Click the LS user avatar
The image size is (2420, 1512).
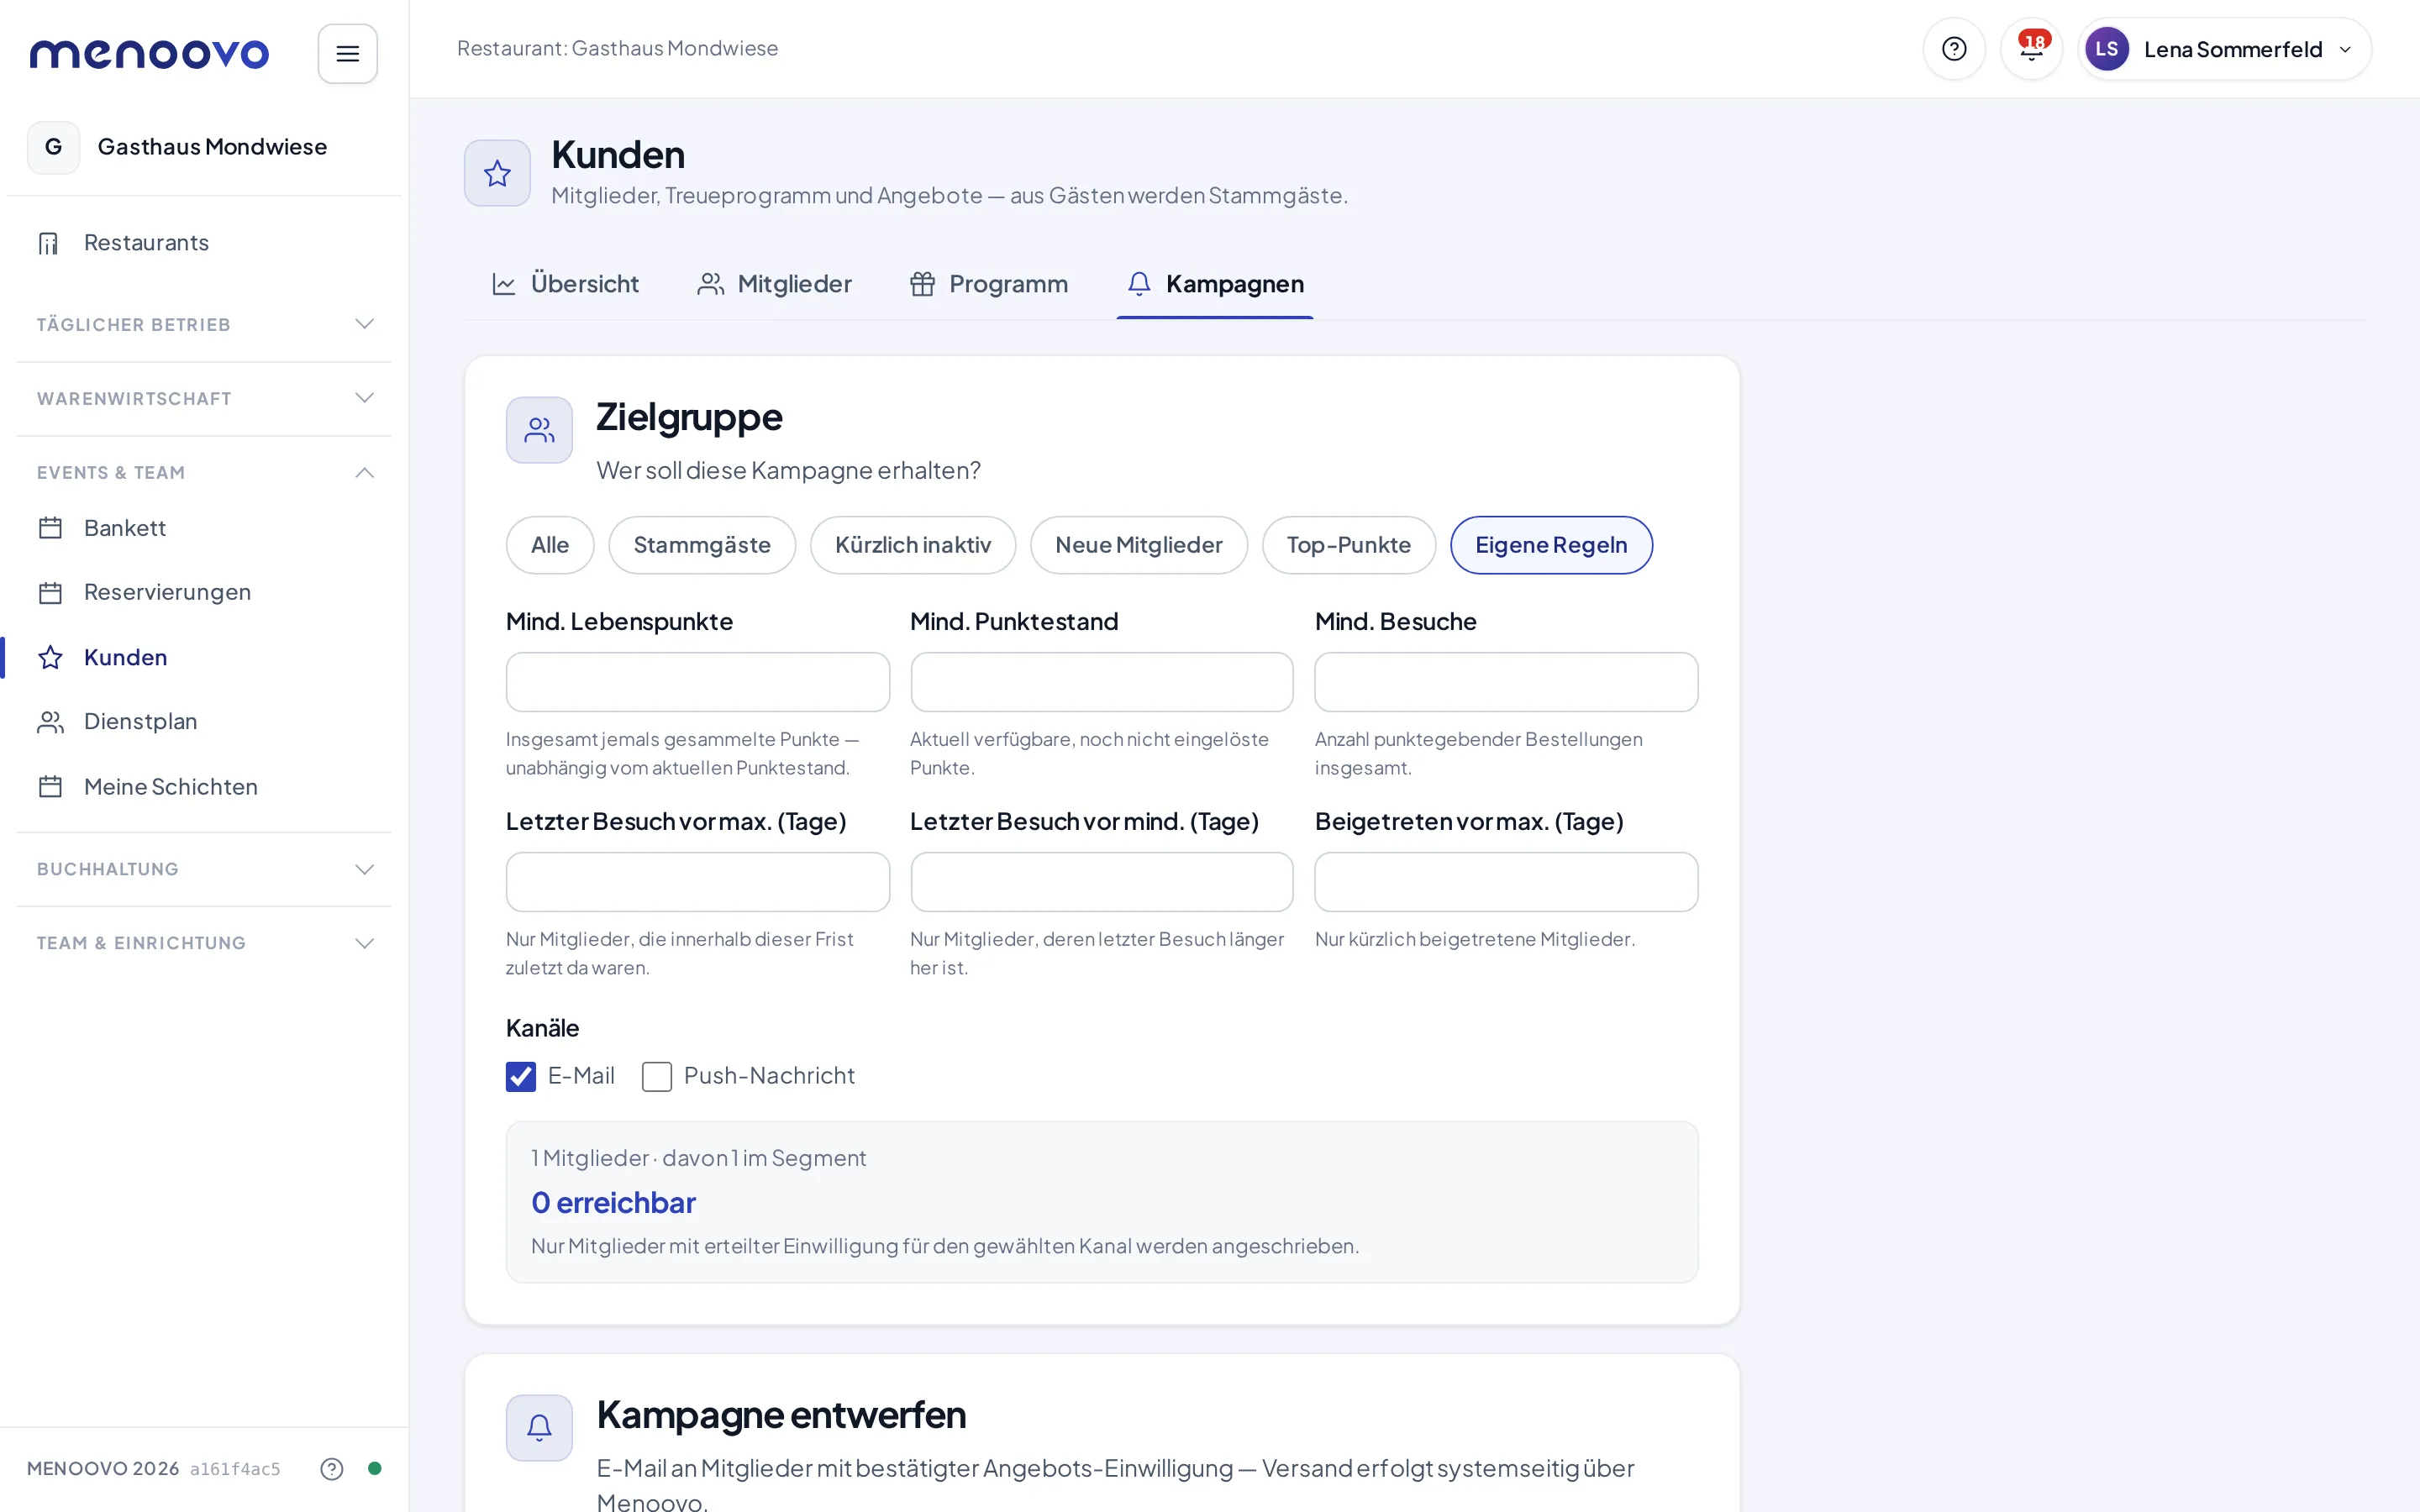(2106, 49)
